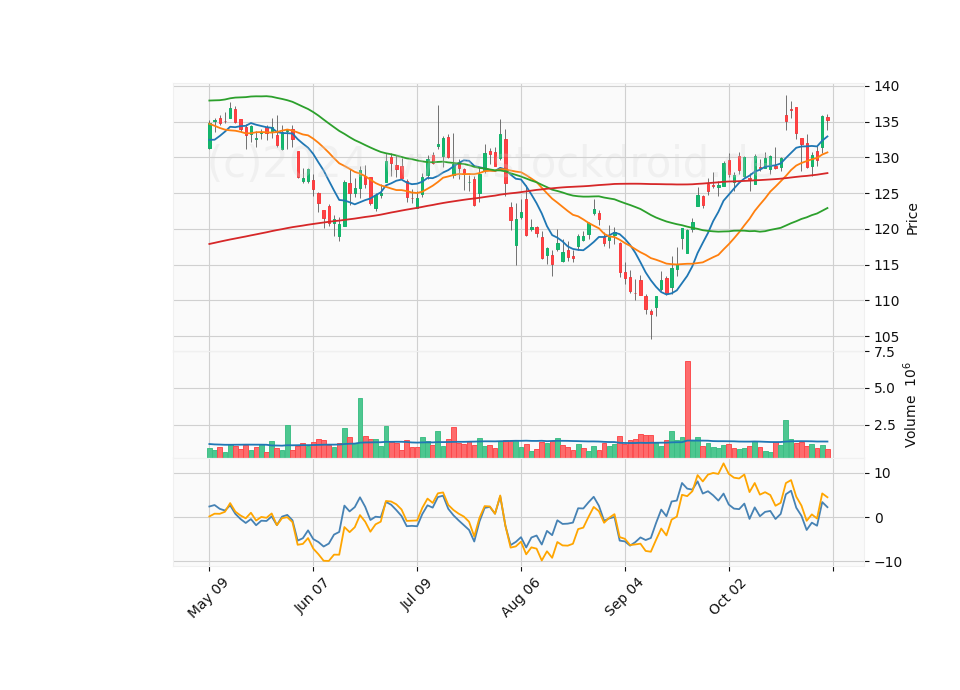This screenshot has width=960, height=690.
Task: Click the 115 price axis tick
Action: tap(887, 265)
